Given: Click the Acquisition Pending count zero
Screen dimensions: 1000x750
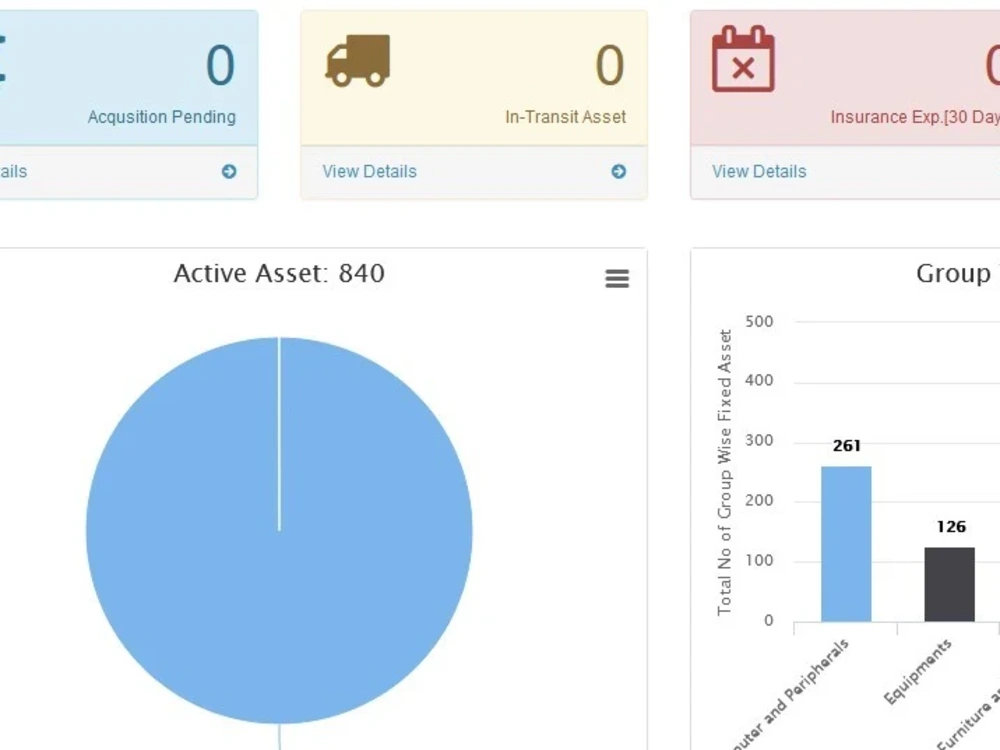Looking at the screenshot, I should (x=220, y=65).
